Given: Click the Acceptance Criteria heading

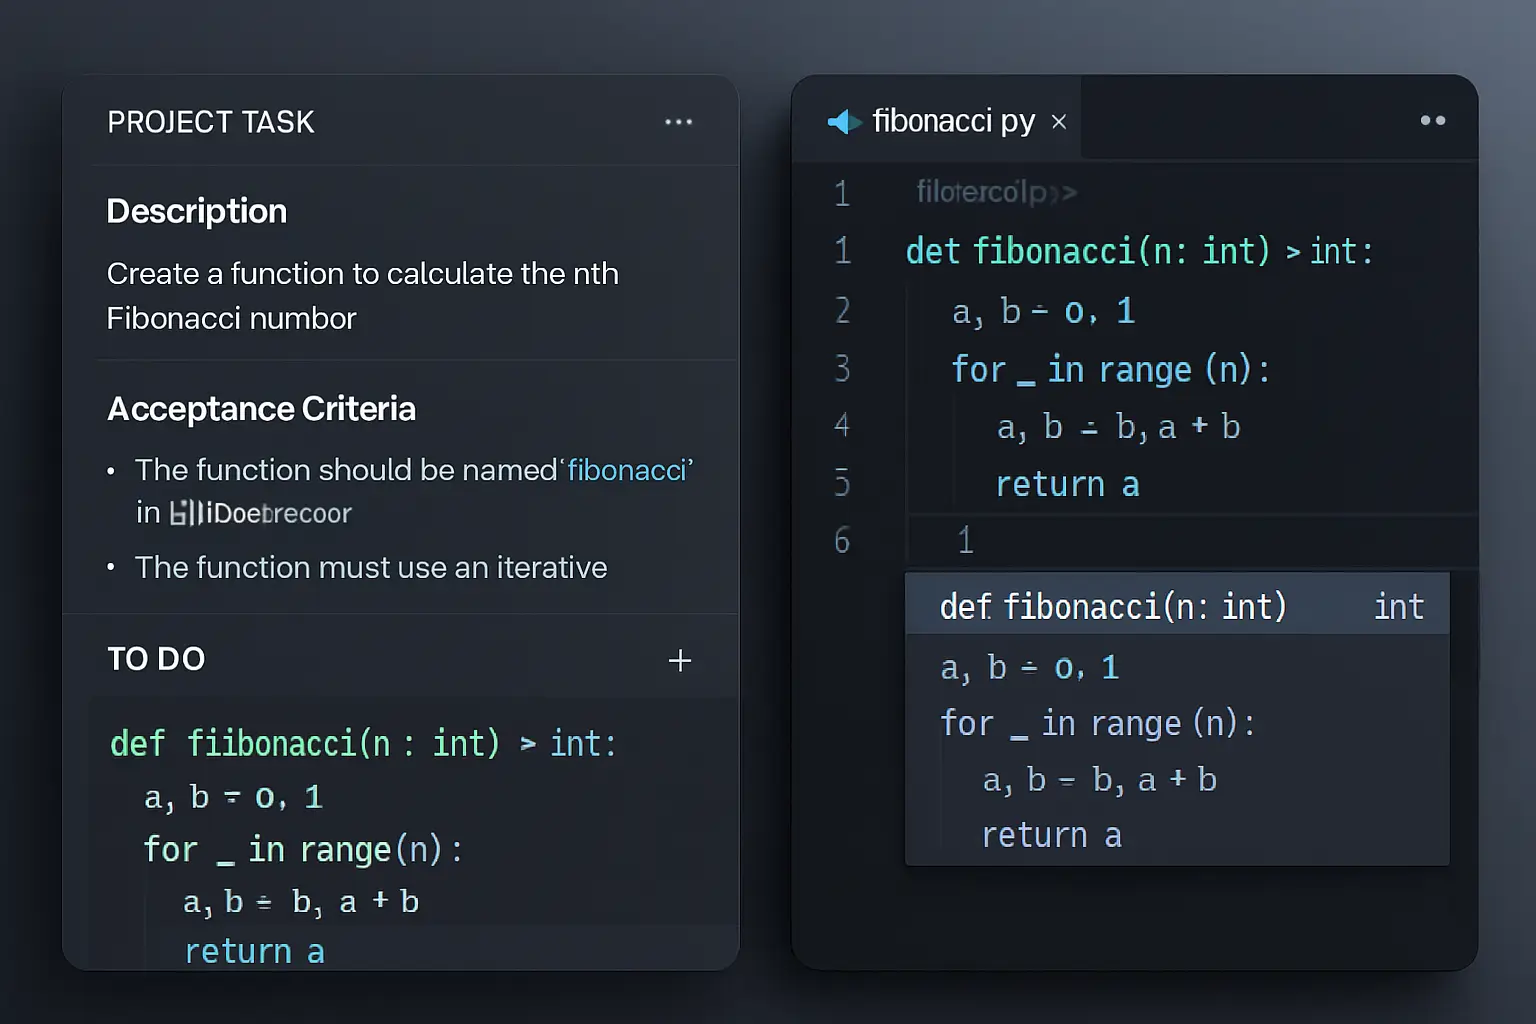Looking at the screenshot, I should pos(261,409).
